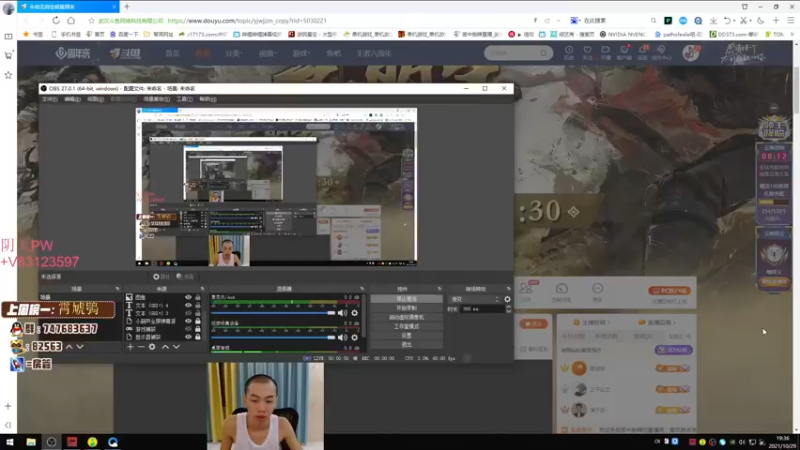Image resolution: width=800 pixels, height=450 pixels.
Task: Open Windows Start menu
Action: coord(10,442)
